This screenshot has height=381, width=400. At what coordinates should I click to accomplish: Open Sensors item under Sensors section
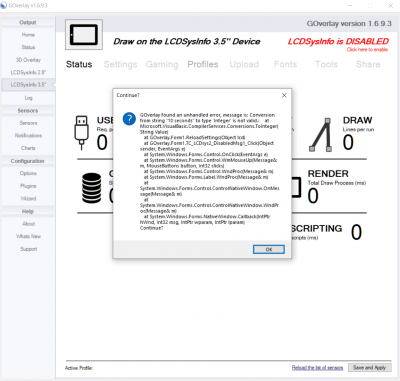coord(28,123)
